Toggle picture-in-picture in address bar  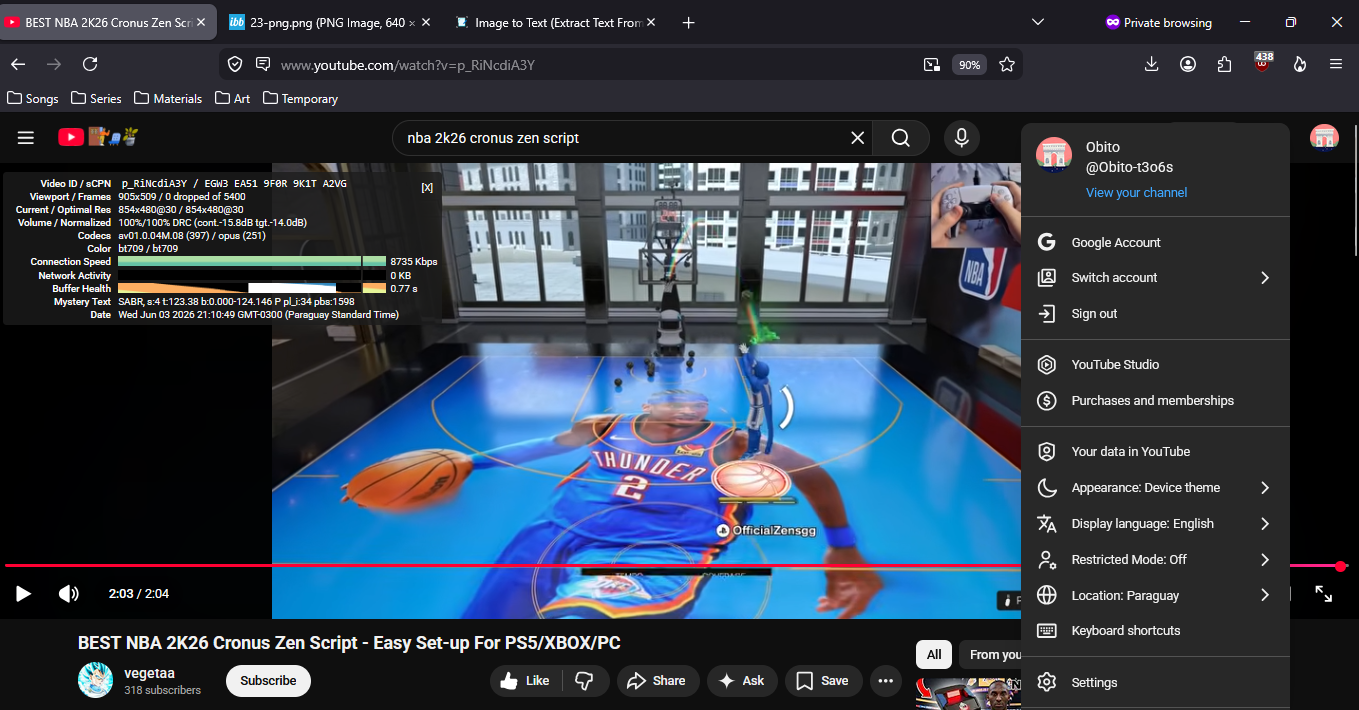931,64
